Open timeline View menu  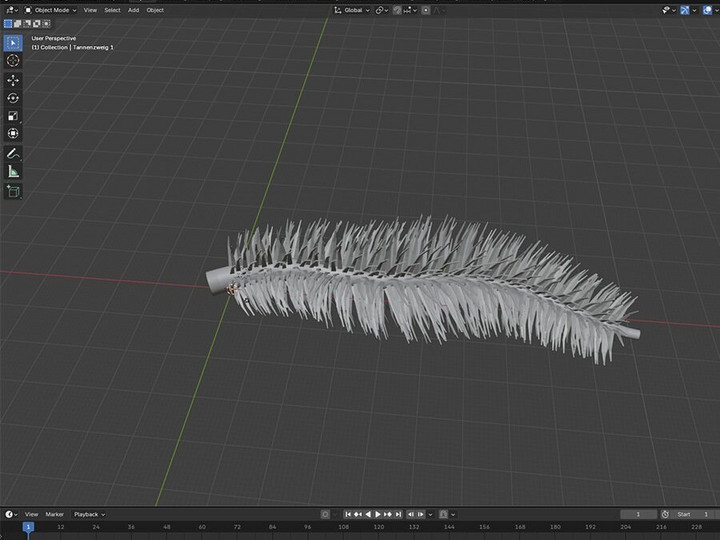(31, 514)
